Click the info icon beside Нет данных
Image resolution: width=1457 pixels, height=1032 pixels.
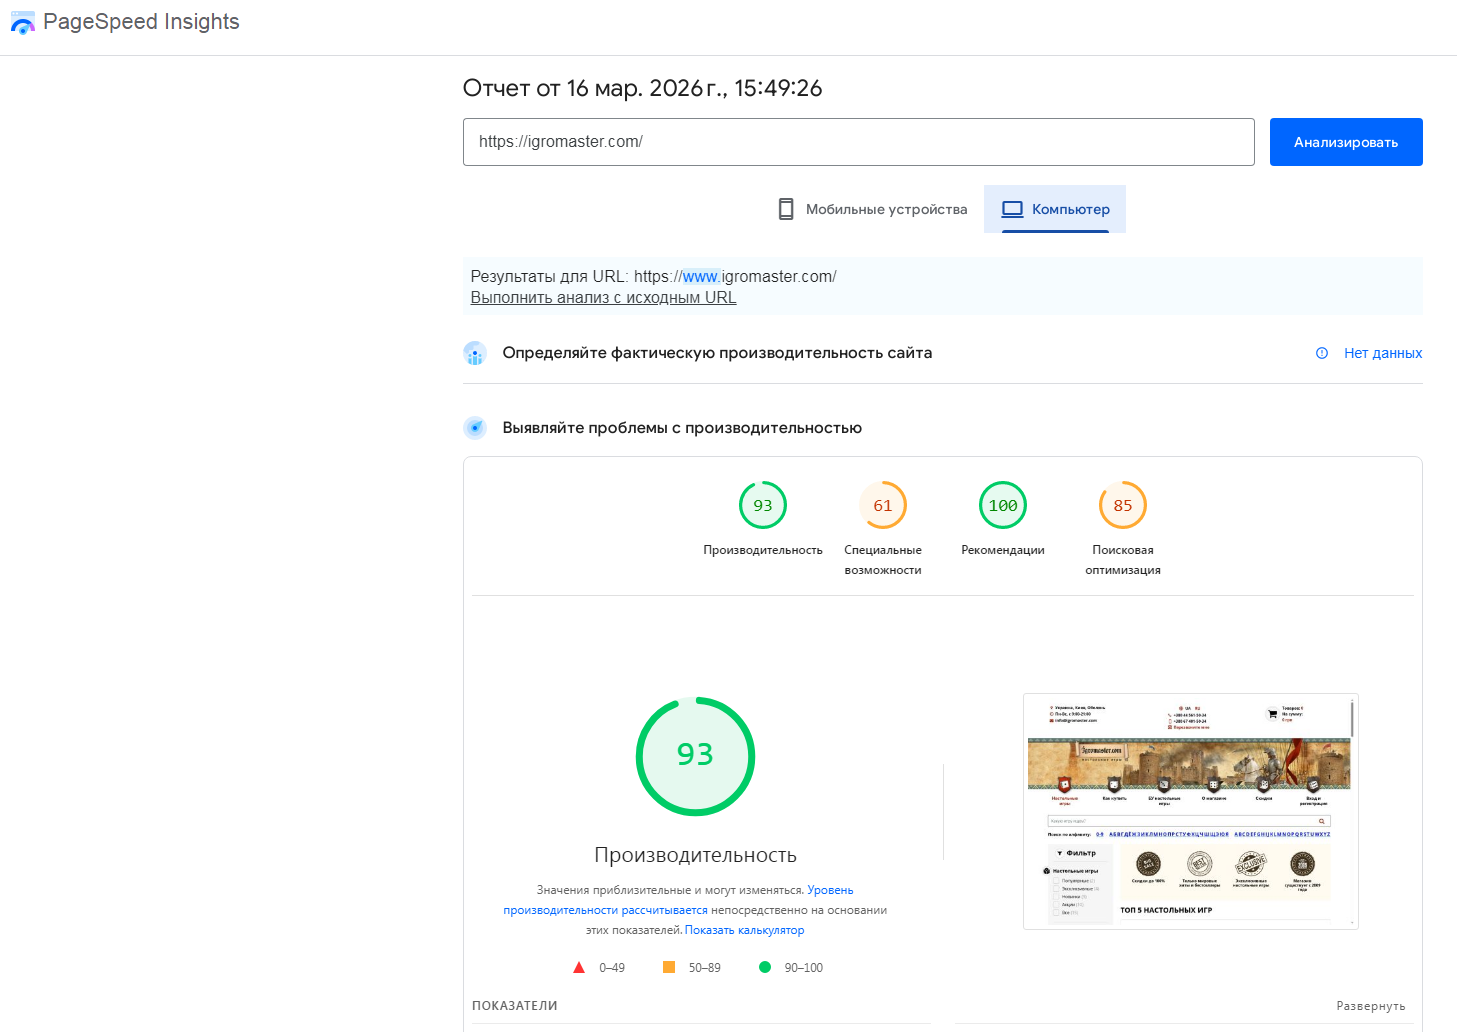click(x=1322, y=353)
